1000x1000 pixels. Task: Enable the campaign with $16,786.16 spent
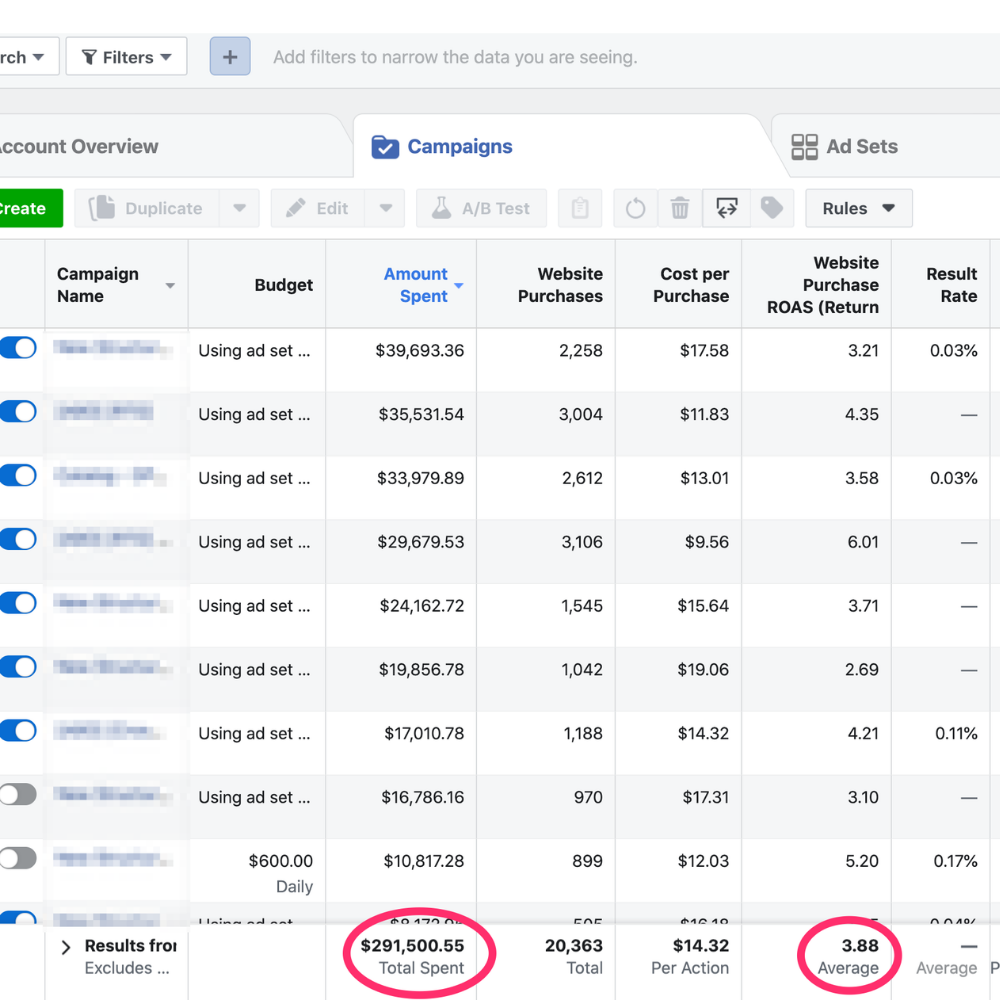click(18, 795)
